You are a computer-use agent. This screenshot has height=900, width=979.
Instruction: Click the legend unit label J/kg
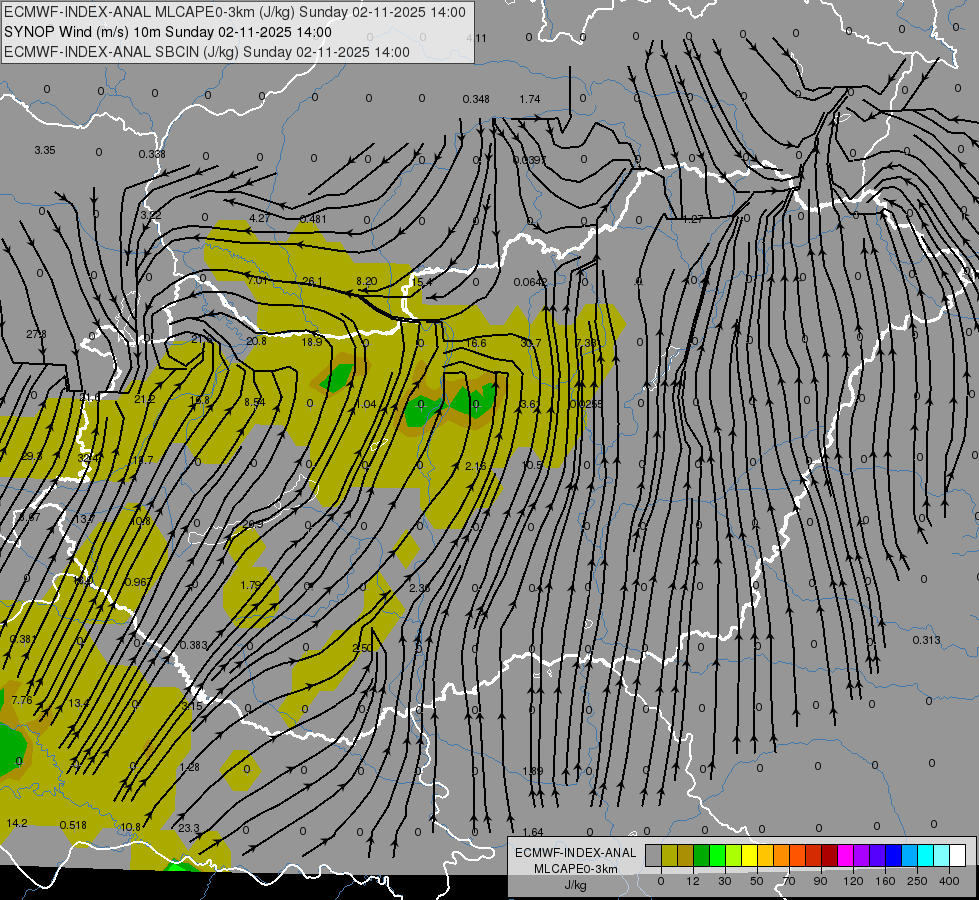[576, 885]
